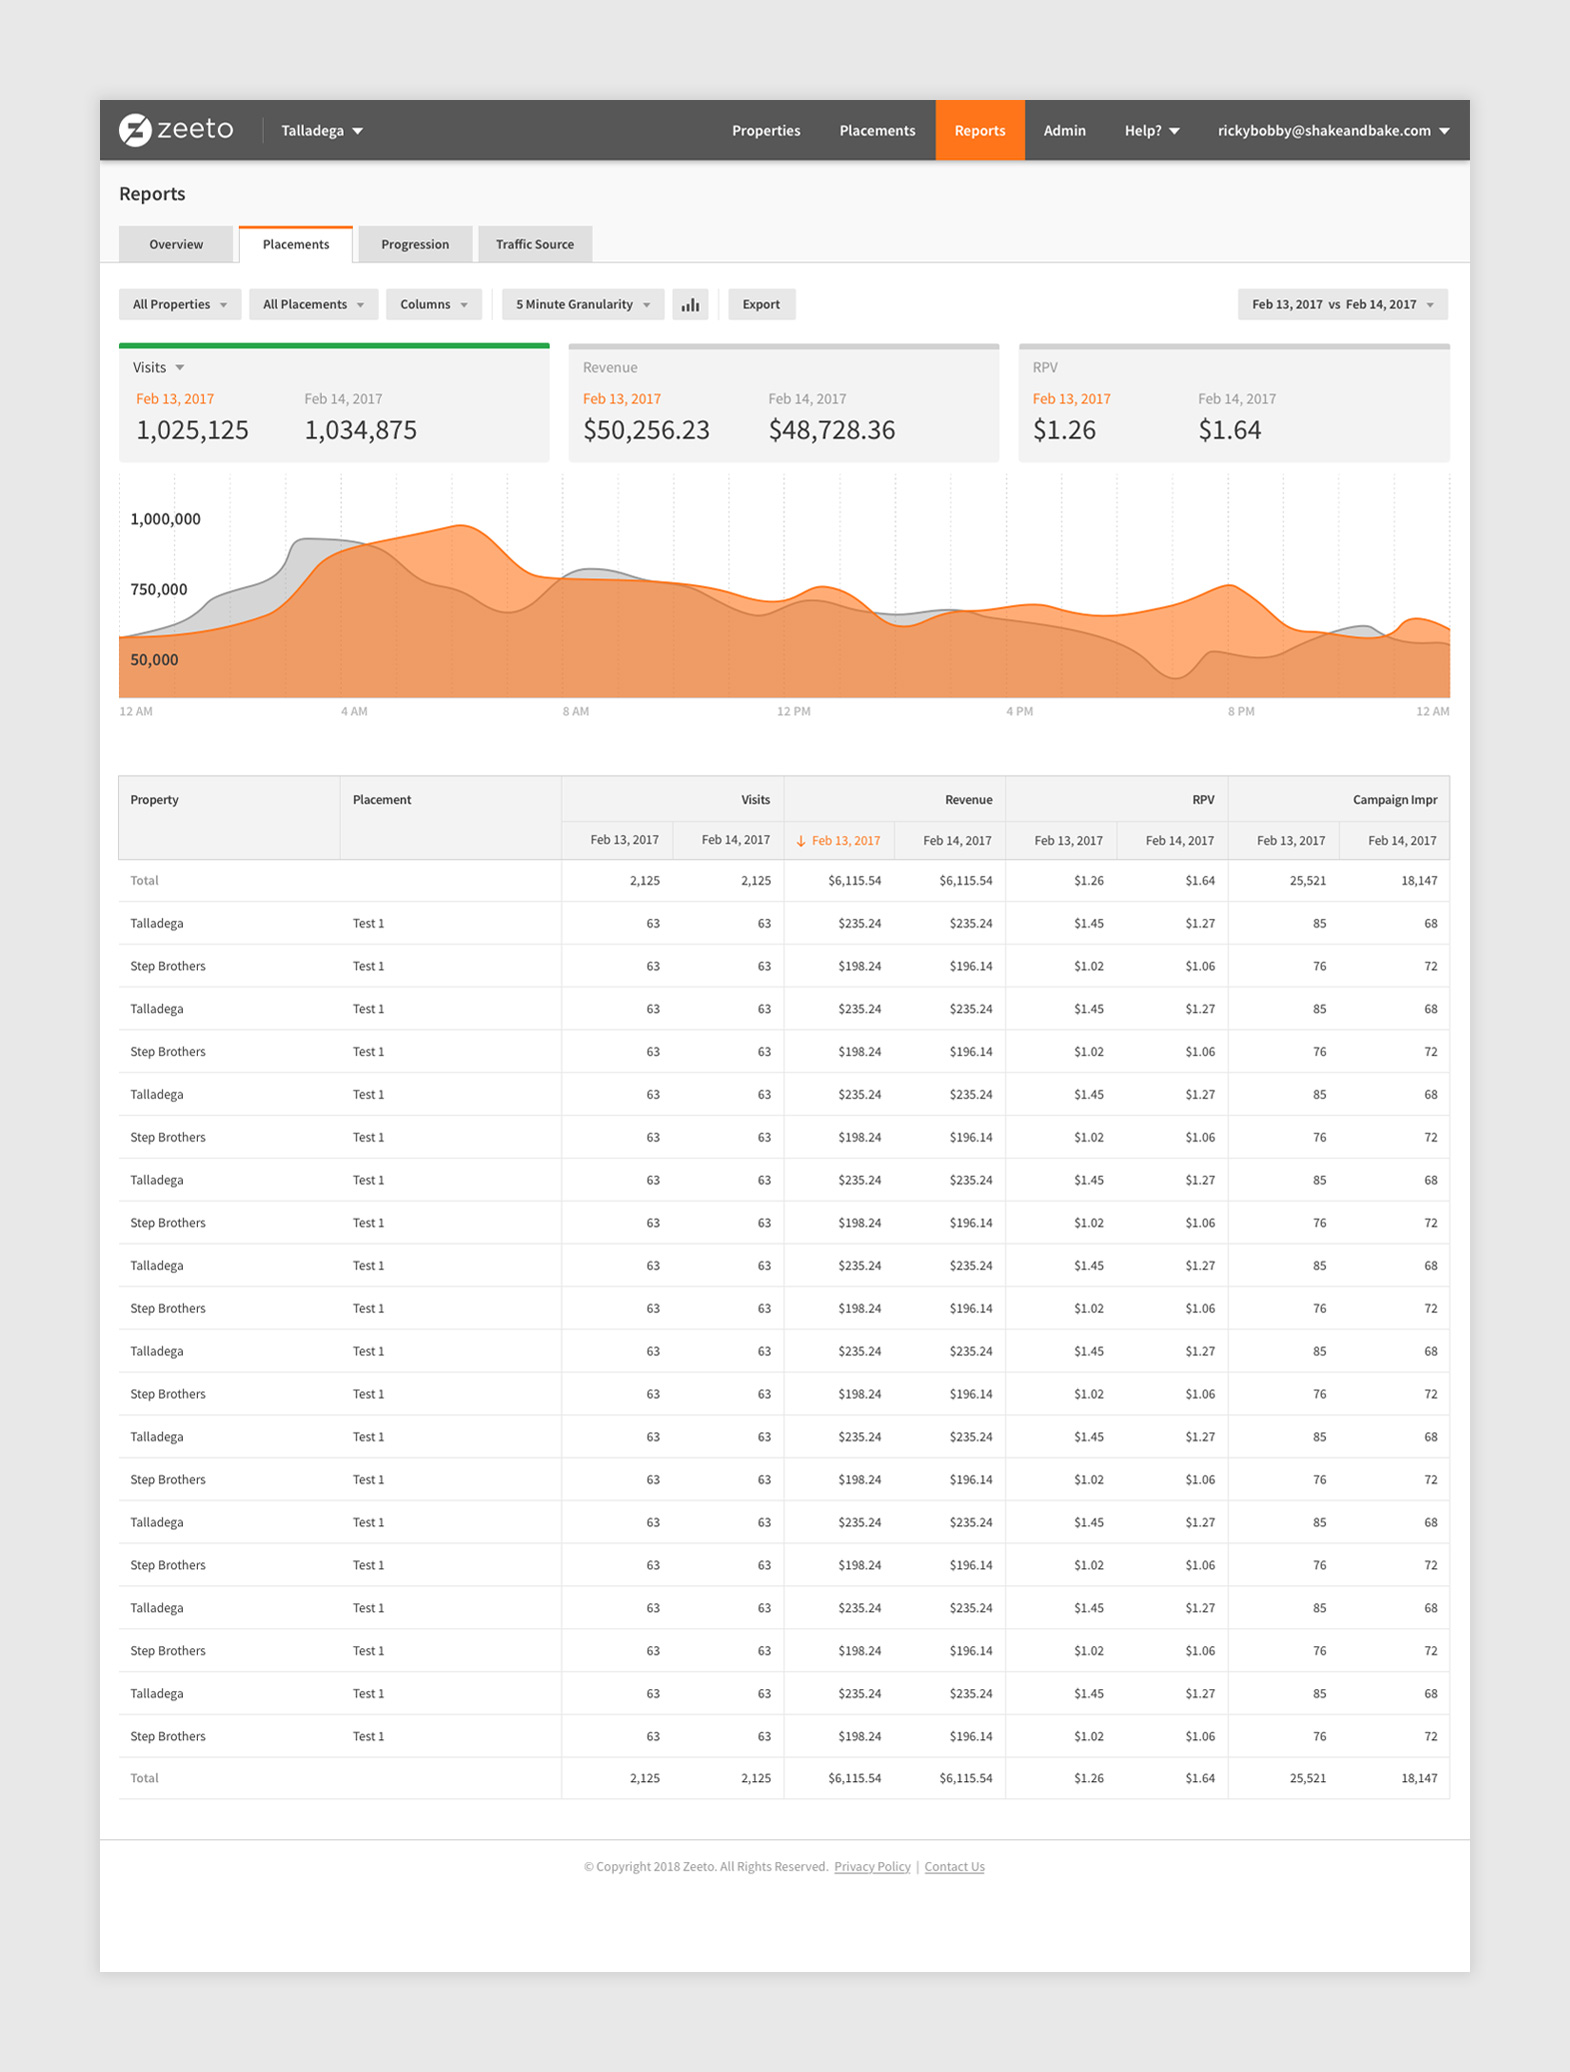The image size is (1570, 2072).
Task: Click the 8 PM label on the chart axis
Action: tap(1241, 712)
